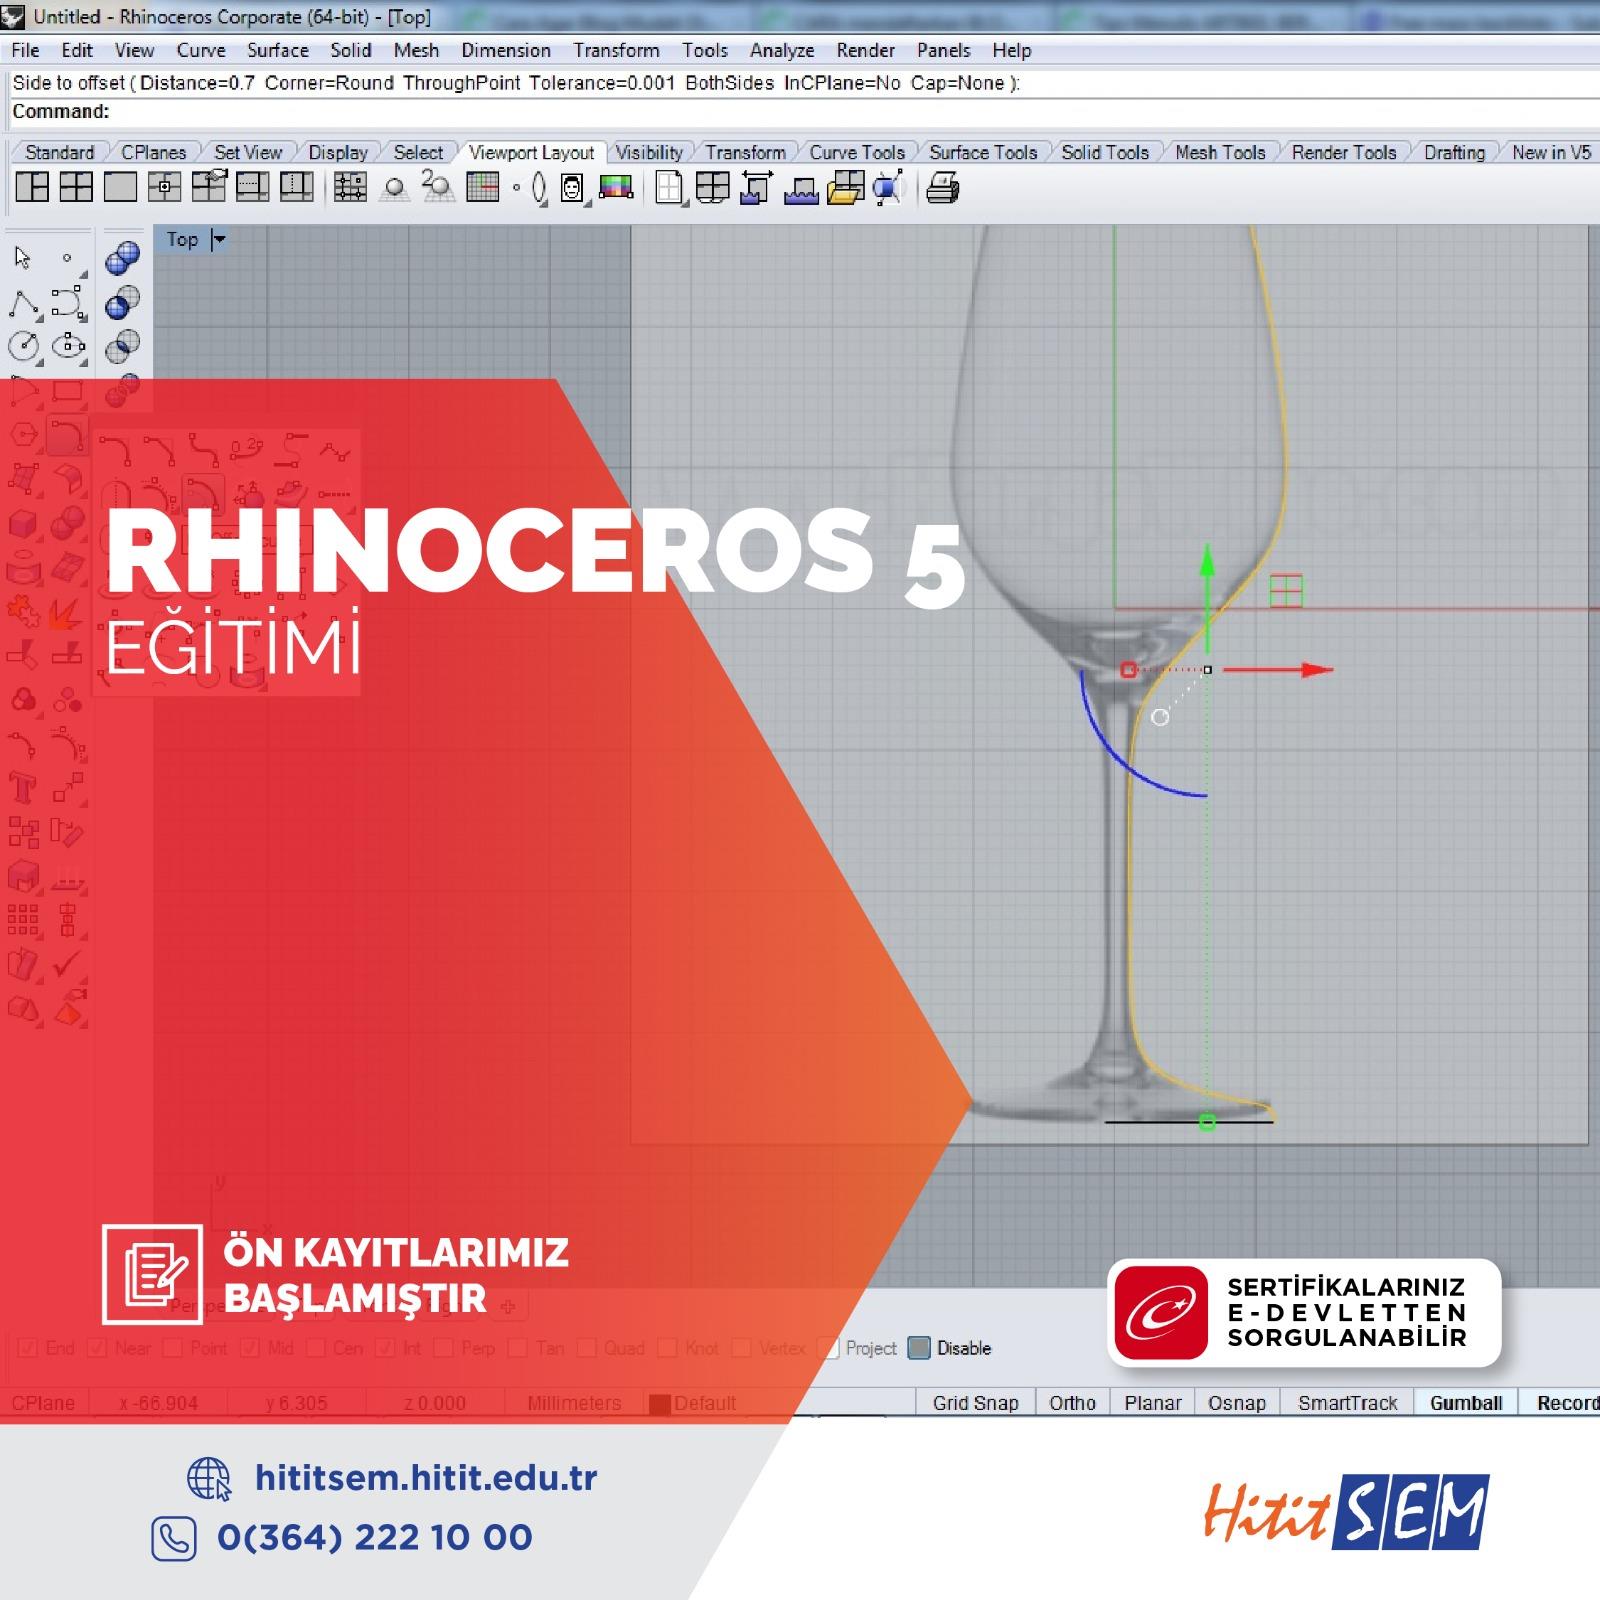Toggle Gumball in the status bar
The width and height of the screenshot is (1600, 1600).
pos(1465,1403)
